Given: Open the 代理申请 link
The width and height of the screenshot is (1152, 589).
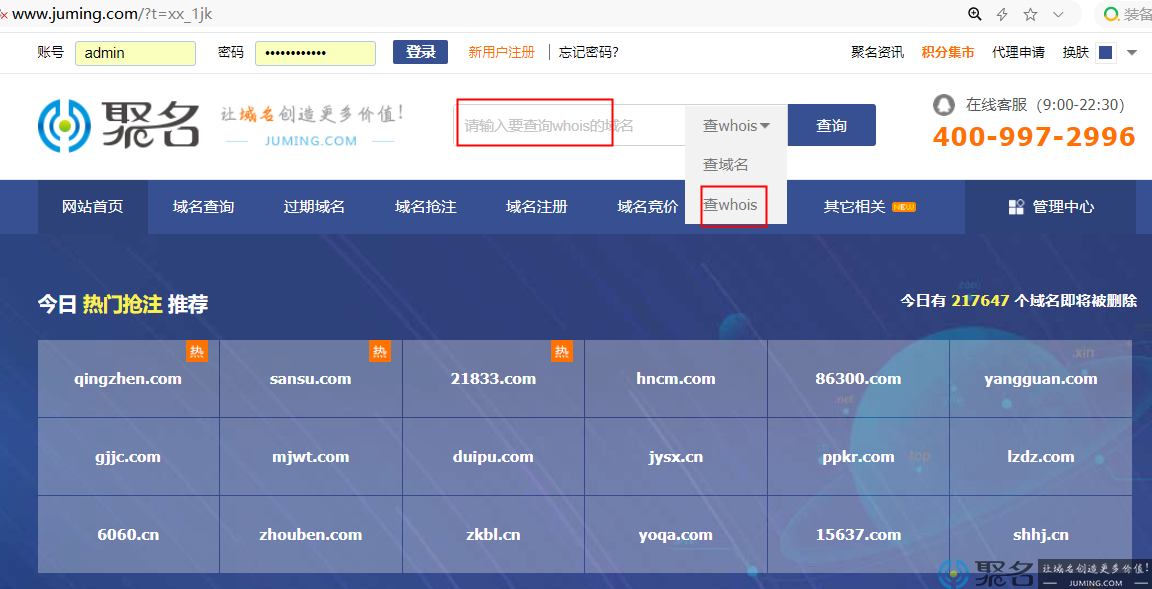Looking at the screenshot, I should click(1018, 52).
